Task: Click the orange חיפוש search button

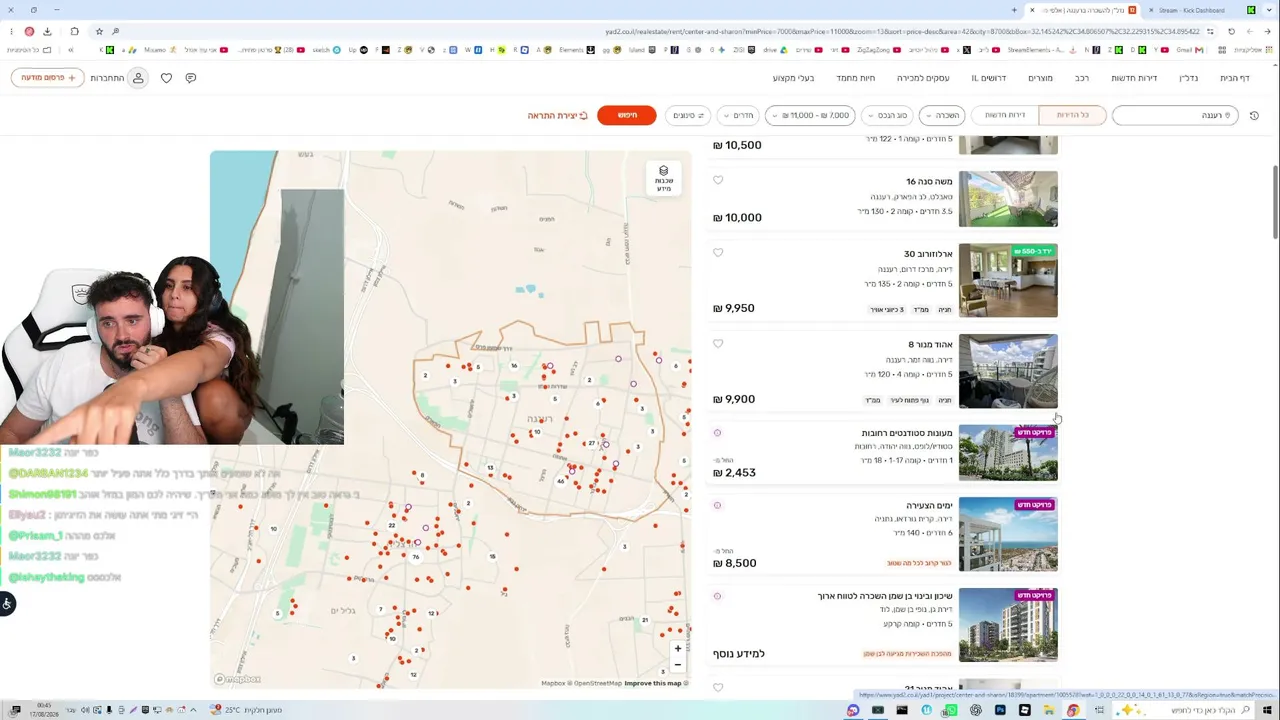Action: (627, 115)
